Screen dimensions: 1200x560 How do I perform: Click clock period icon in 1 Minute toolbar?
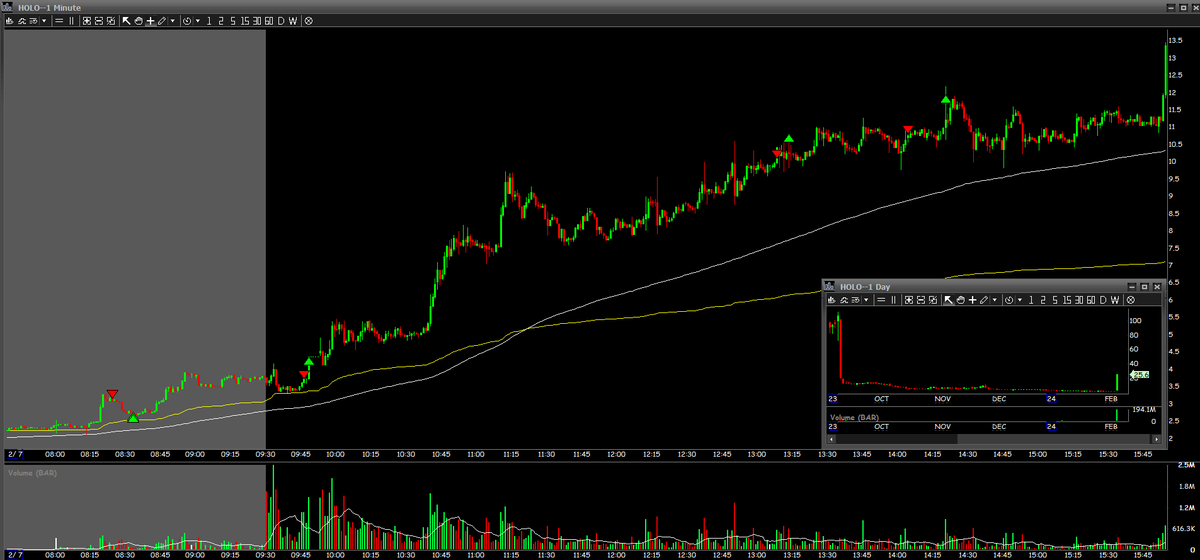(x=187, y=20)
